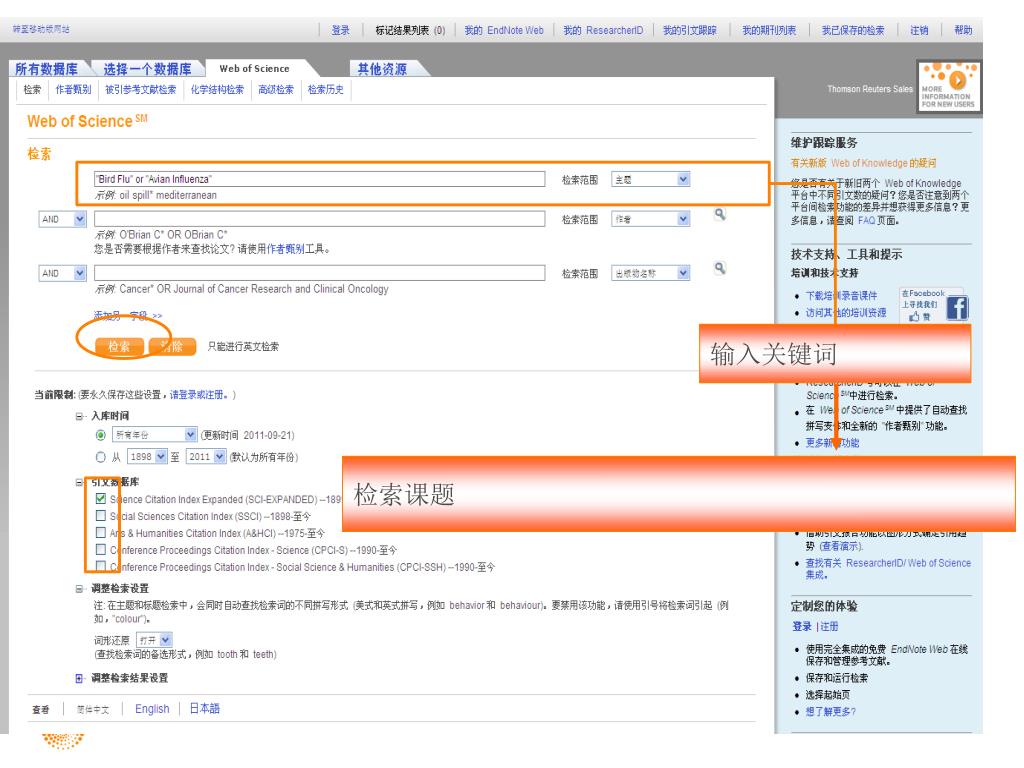Open the Facebook logo icon
Viewport: 1024px width, 768px height.
pyautogui.click(x=957, y=308)
